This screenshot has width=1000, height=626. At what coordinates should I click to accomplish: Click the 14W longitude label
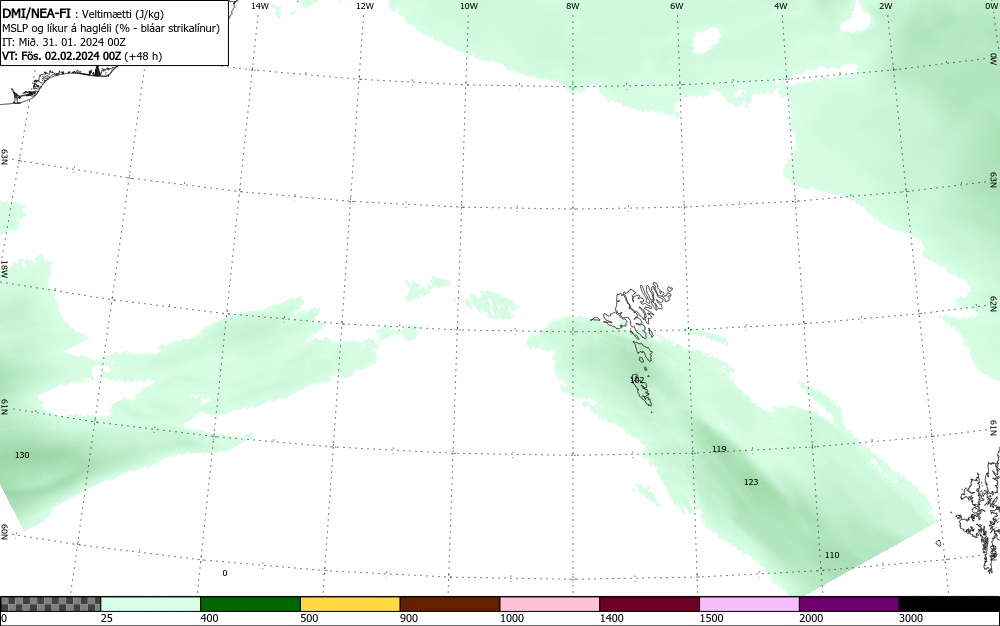pyautogui.click(x=260, y=6)
